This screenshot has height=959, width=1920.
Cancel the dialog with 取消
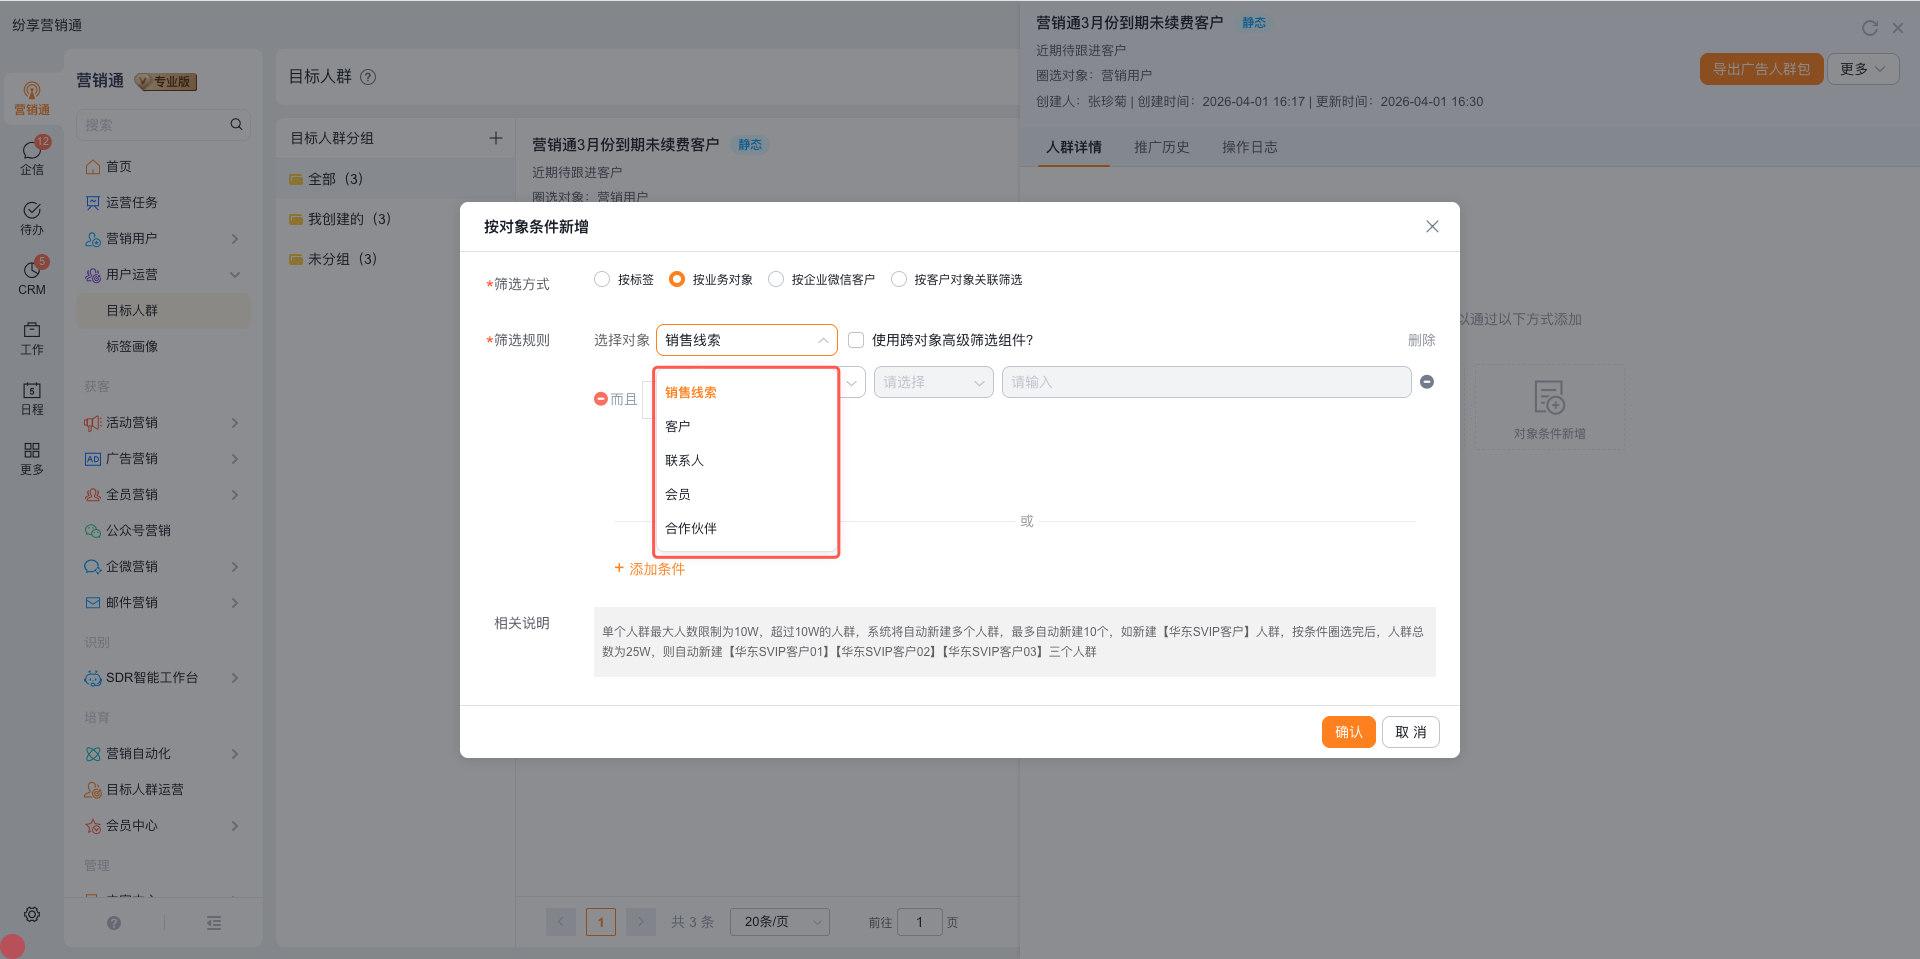tap(1411, 732)
